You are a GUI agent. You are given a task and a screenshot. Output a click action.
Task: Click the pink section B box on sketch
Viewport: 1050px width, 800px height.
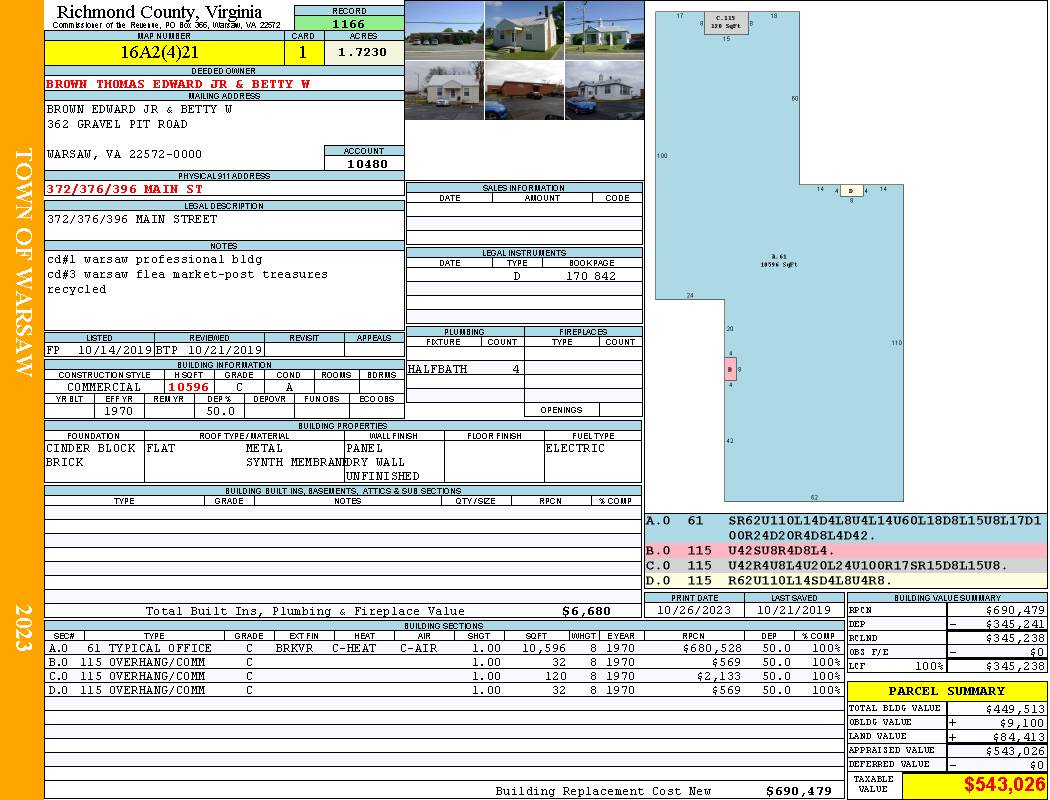[x=730, y=369]
